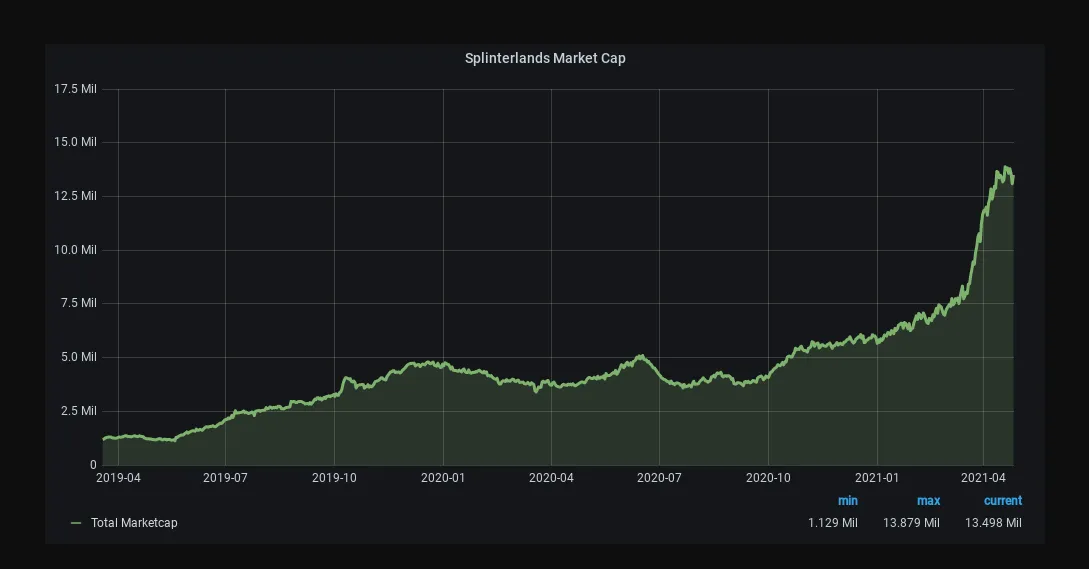The width and height of the screenshot is (1089, 569).
Task: Click the 2020-01 x-axis date label
Action: point(443,478)
